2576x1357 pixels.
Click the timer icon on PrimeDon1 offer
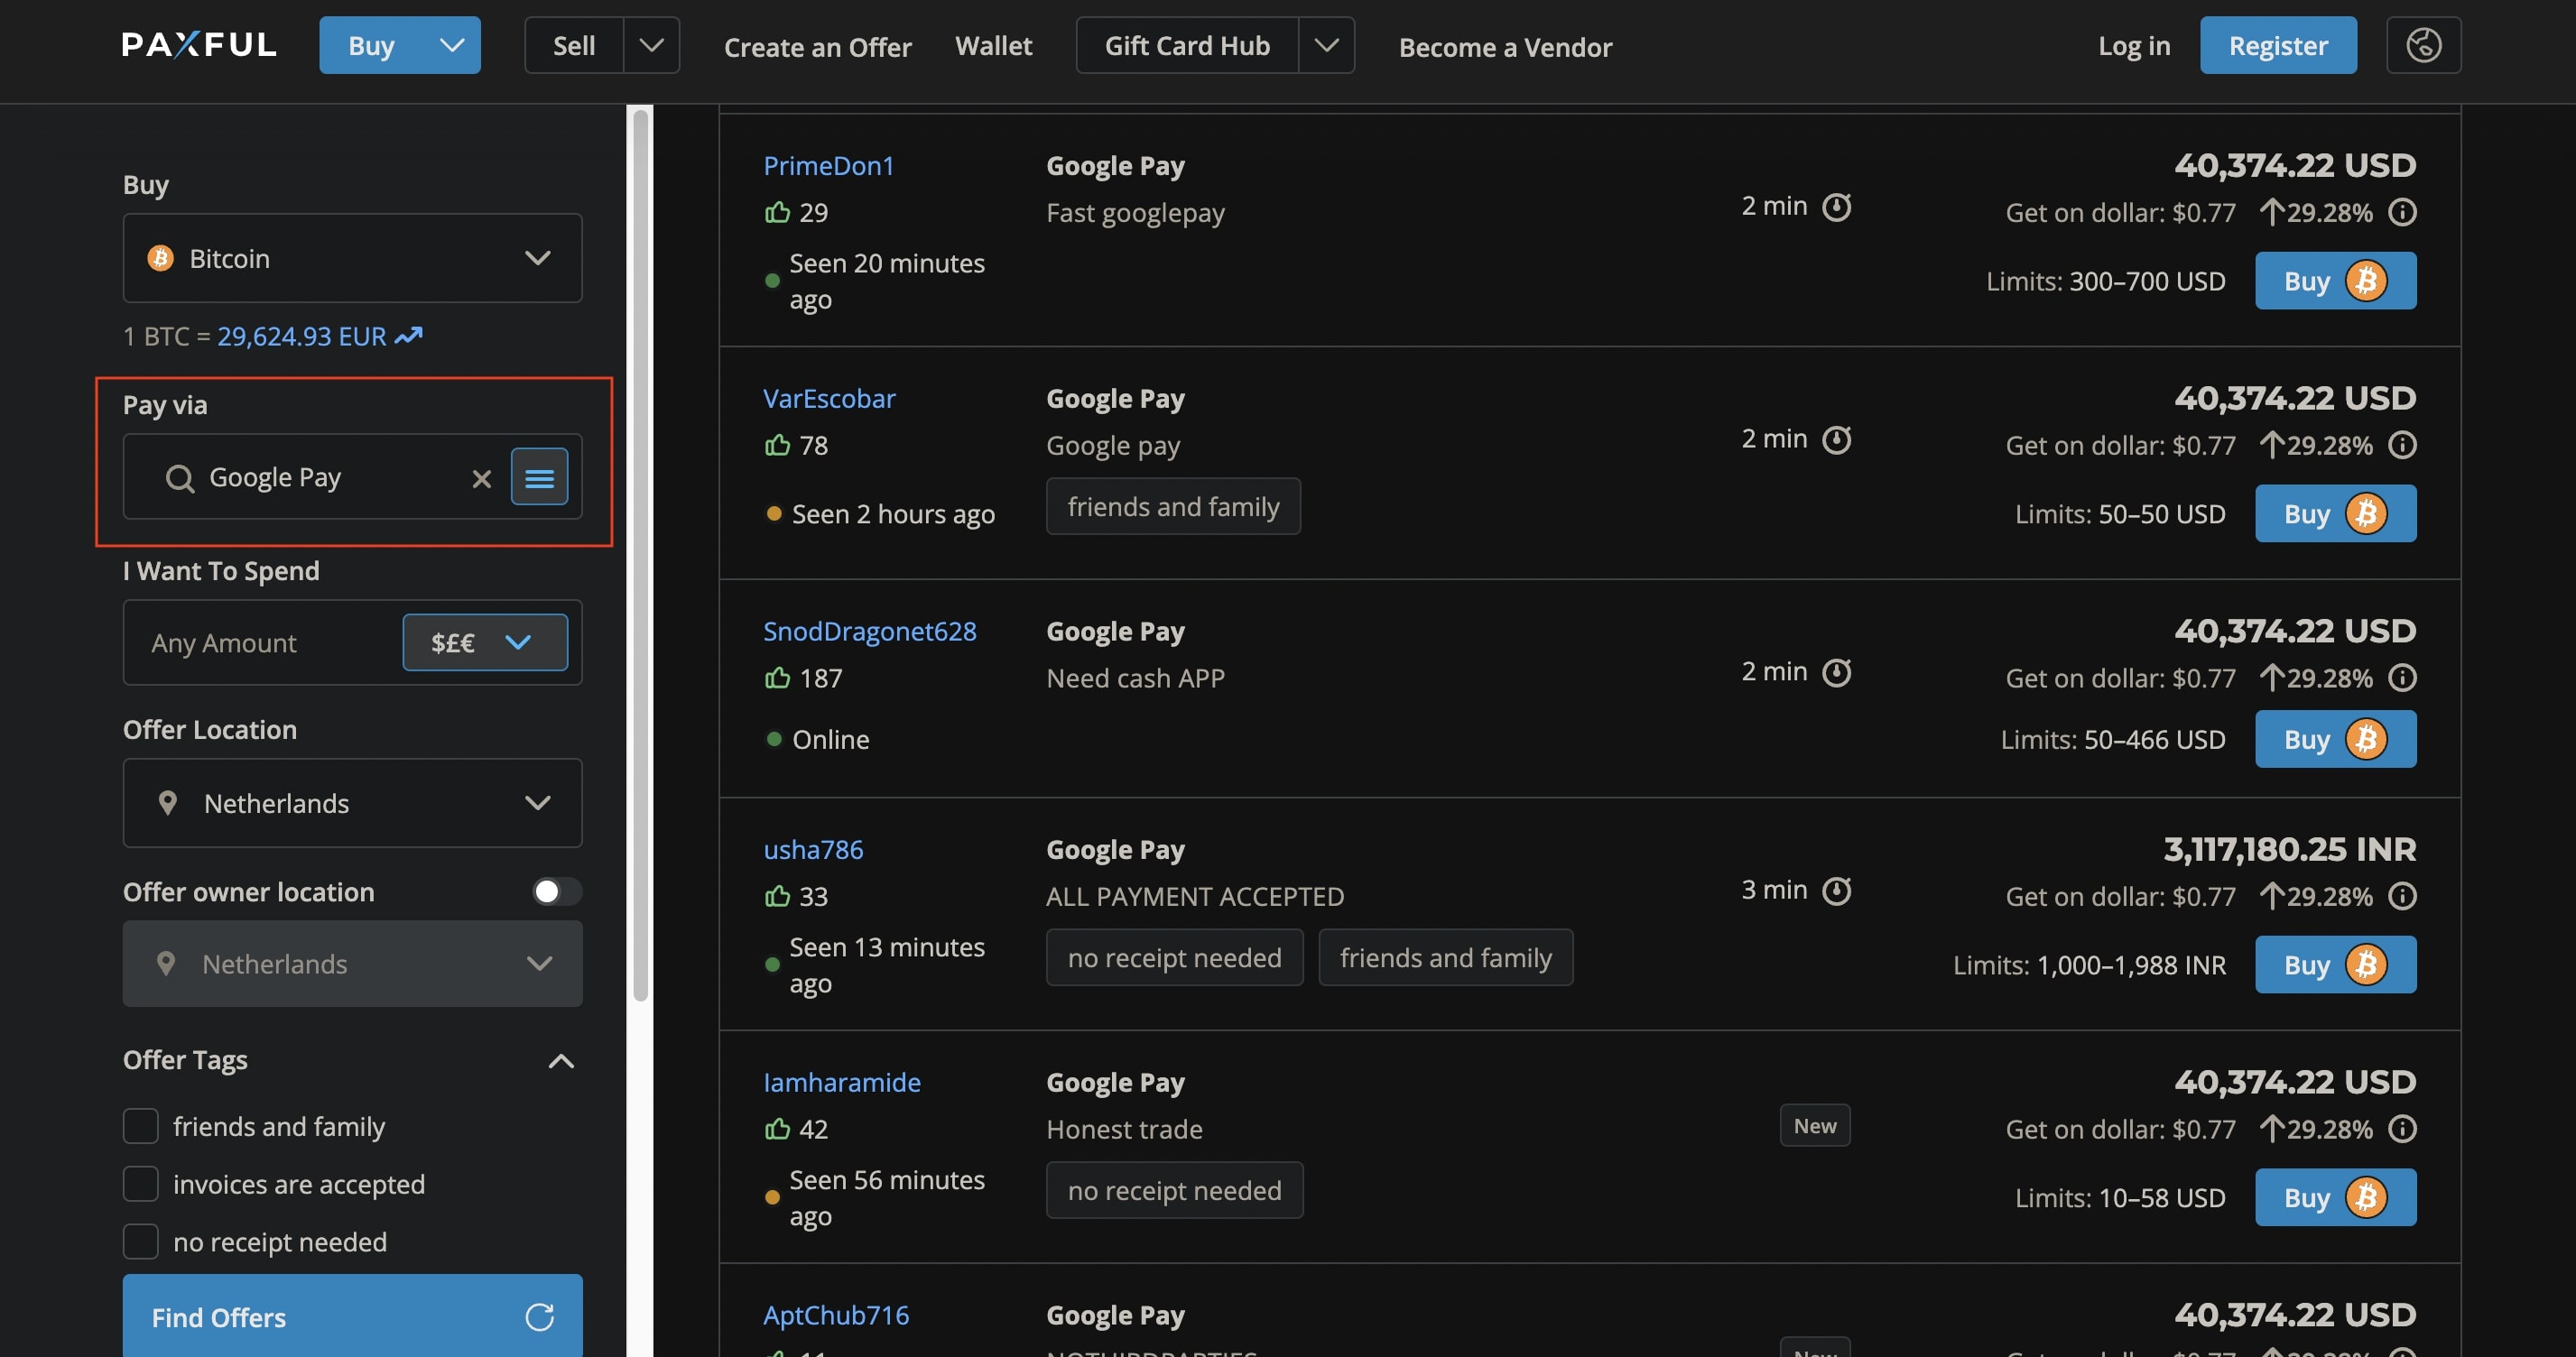(x=1836, y=206)
